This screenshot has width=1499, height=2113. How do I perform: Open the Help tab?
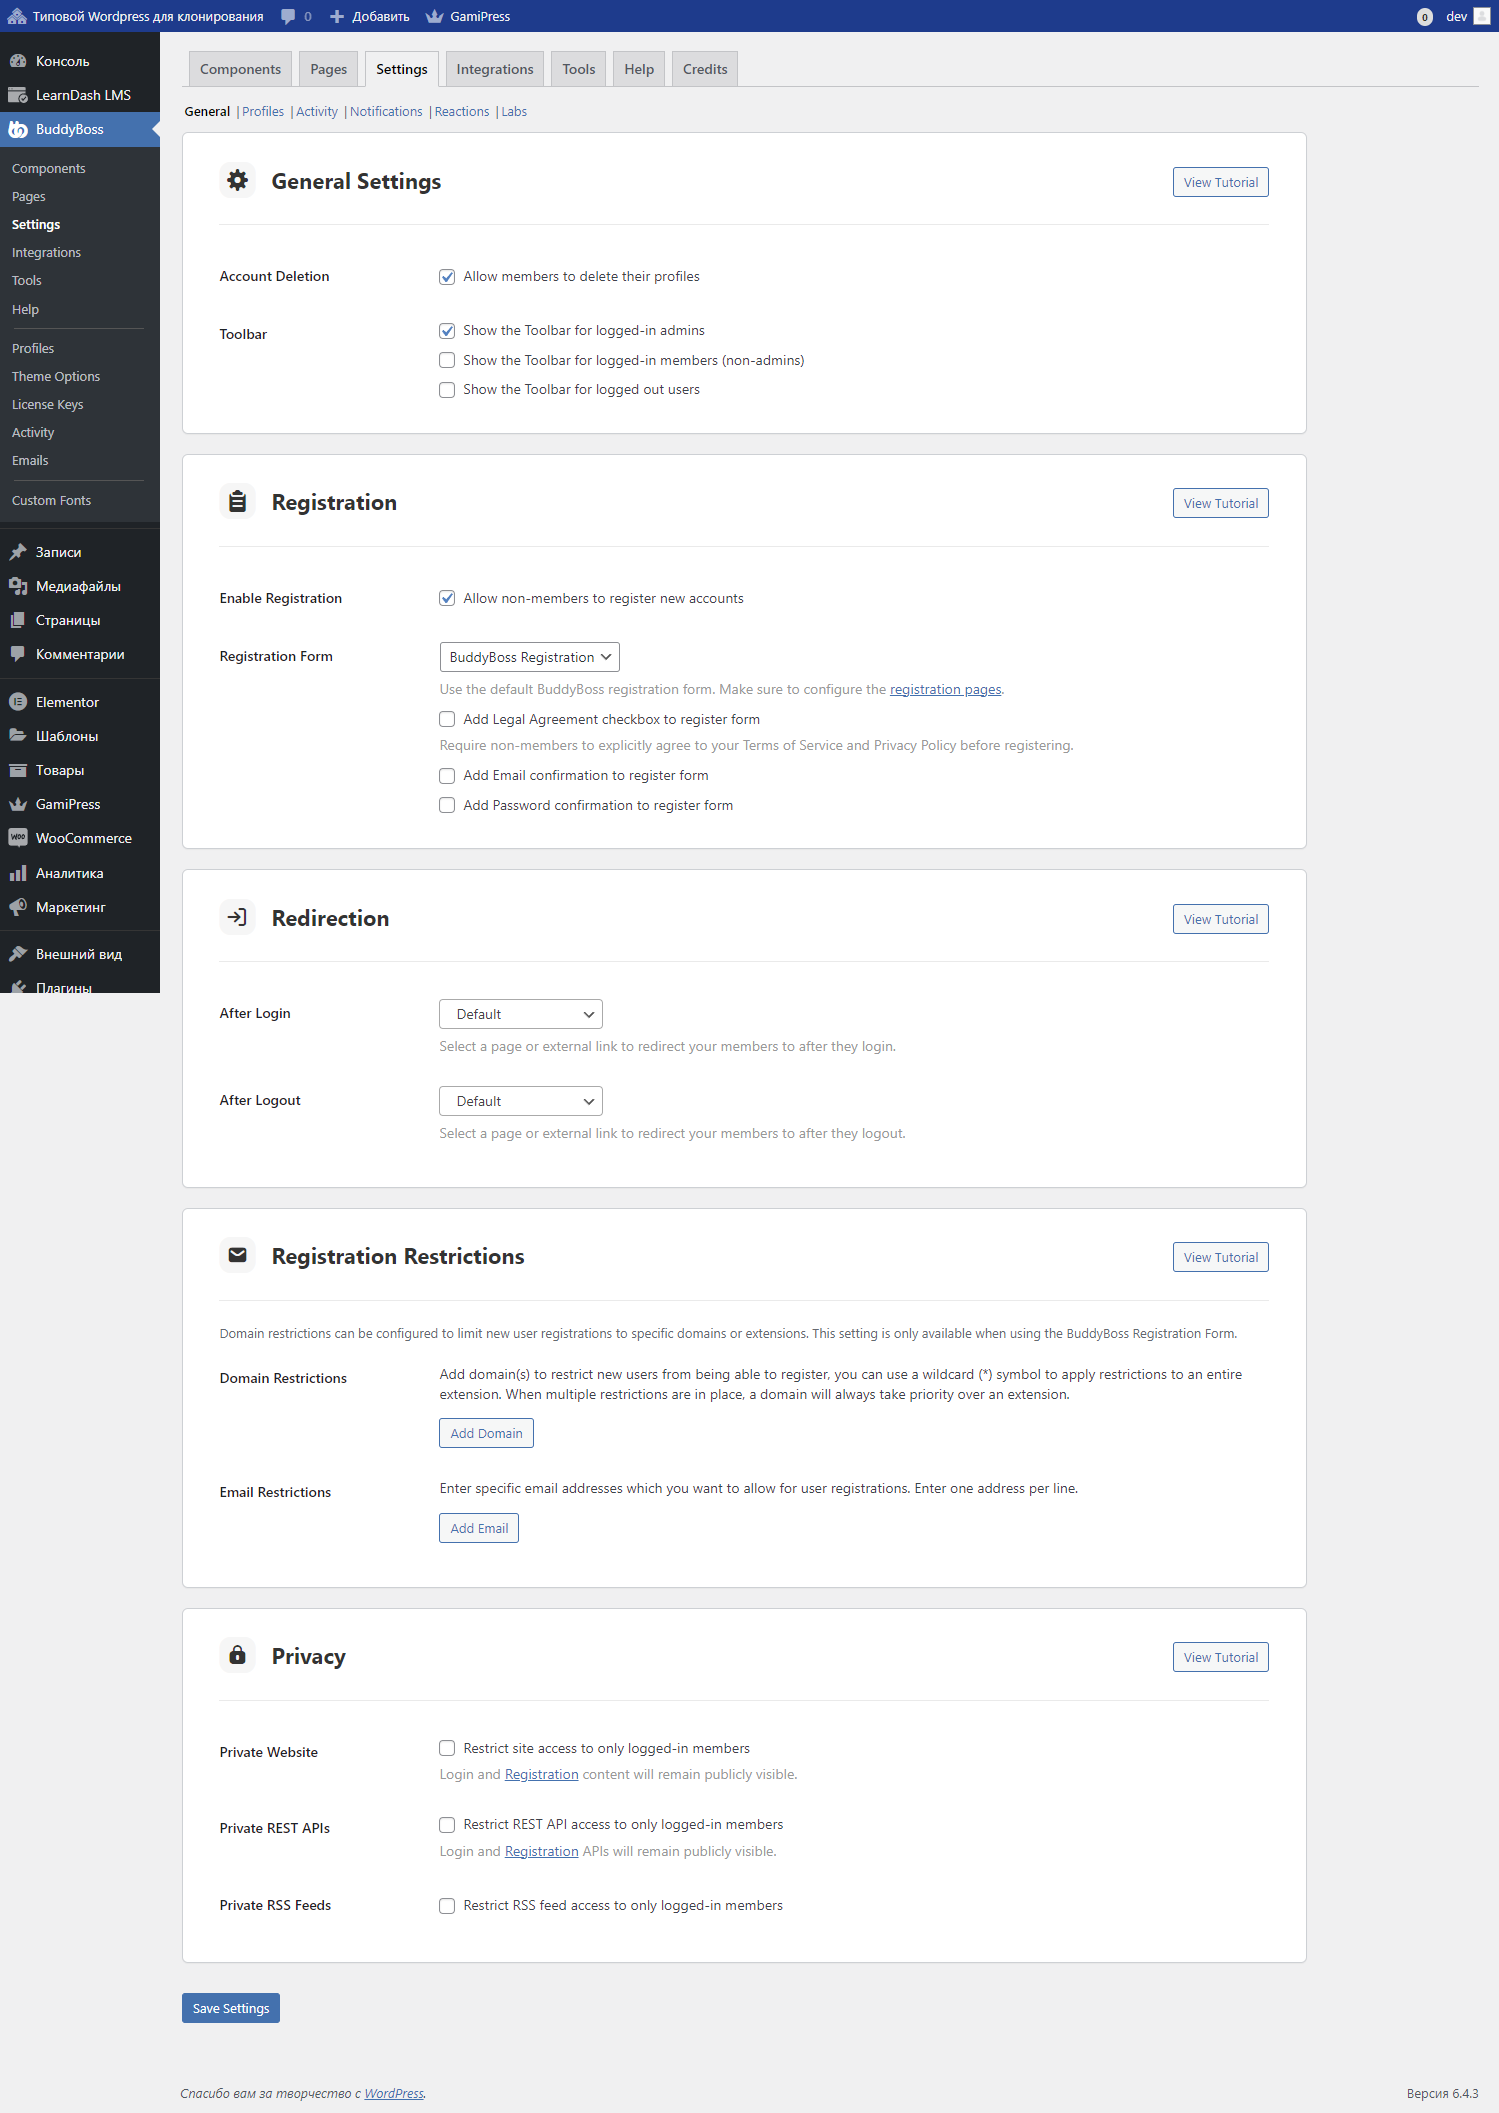[639, 69]
